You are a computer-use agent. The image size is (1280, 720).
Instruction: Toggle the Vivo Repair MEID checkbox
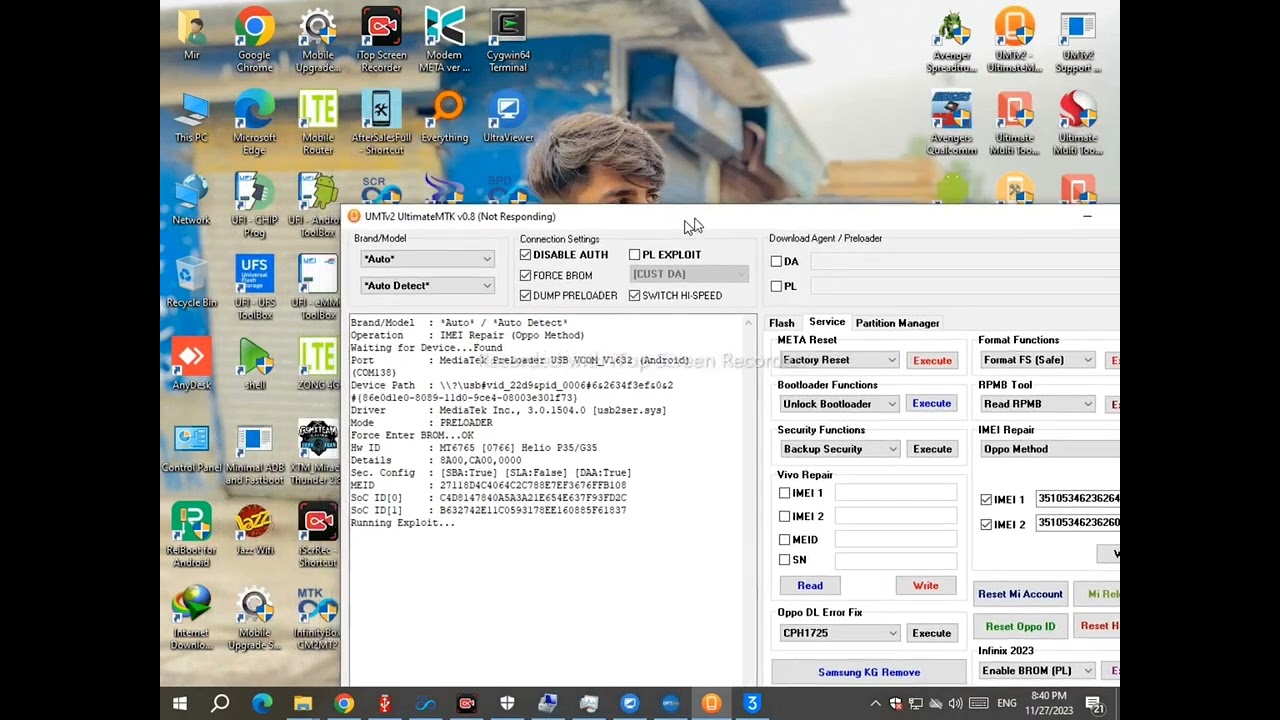pyautogui.click(x=785, y=540)
